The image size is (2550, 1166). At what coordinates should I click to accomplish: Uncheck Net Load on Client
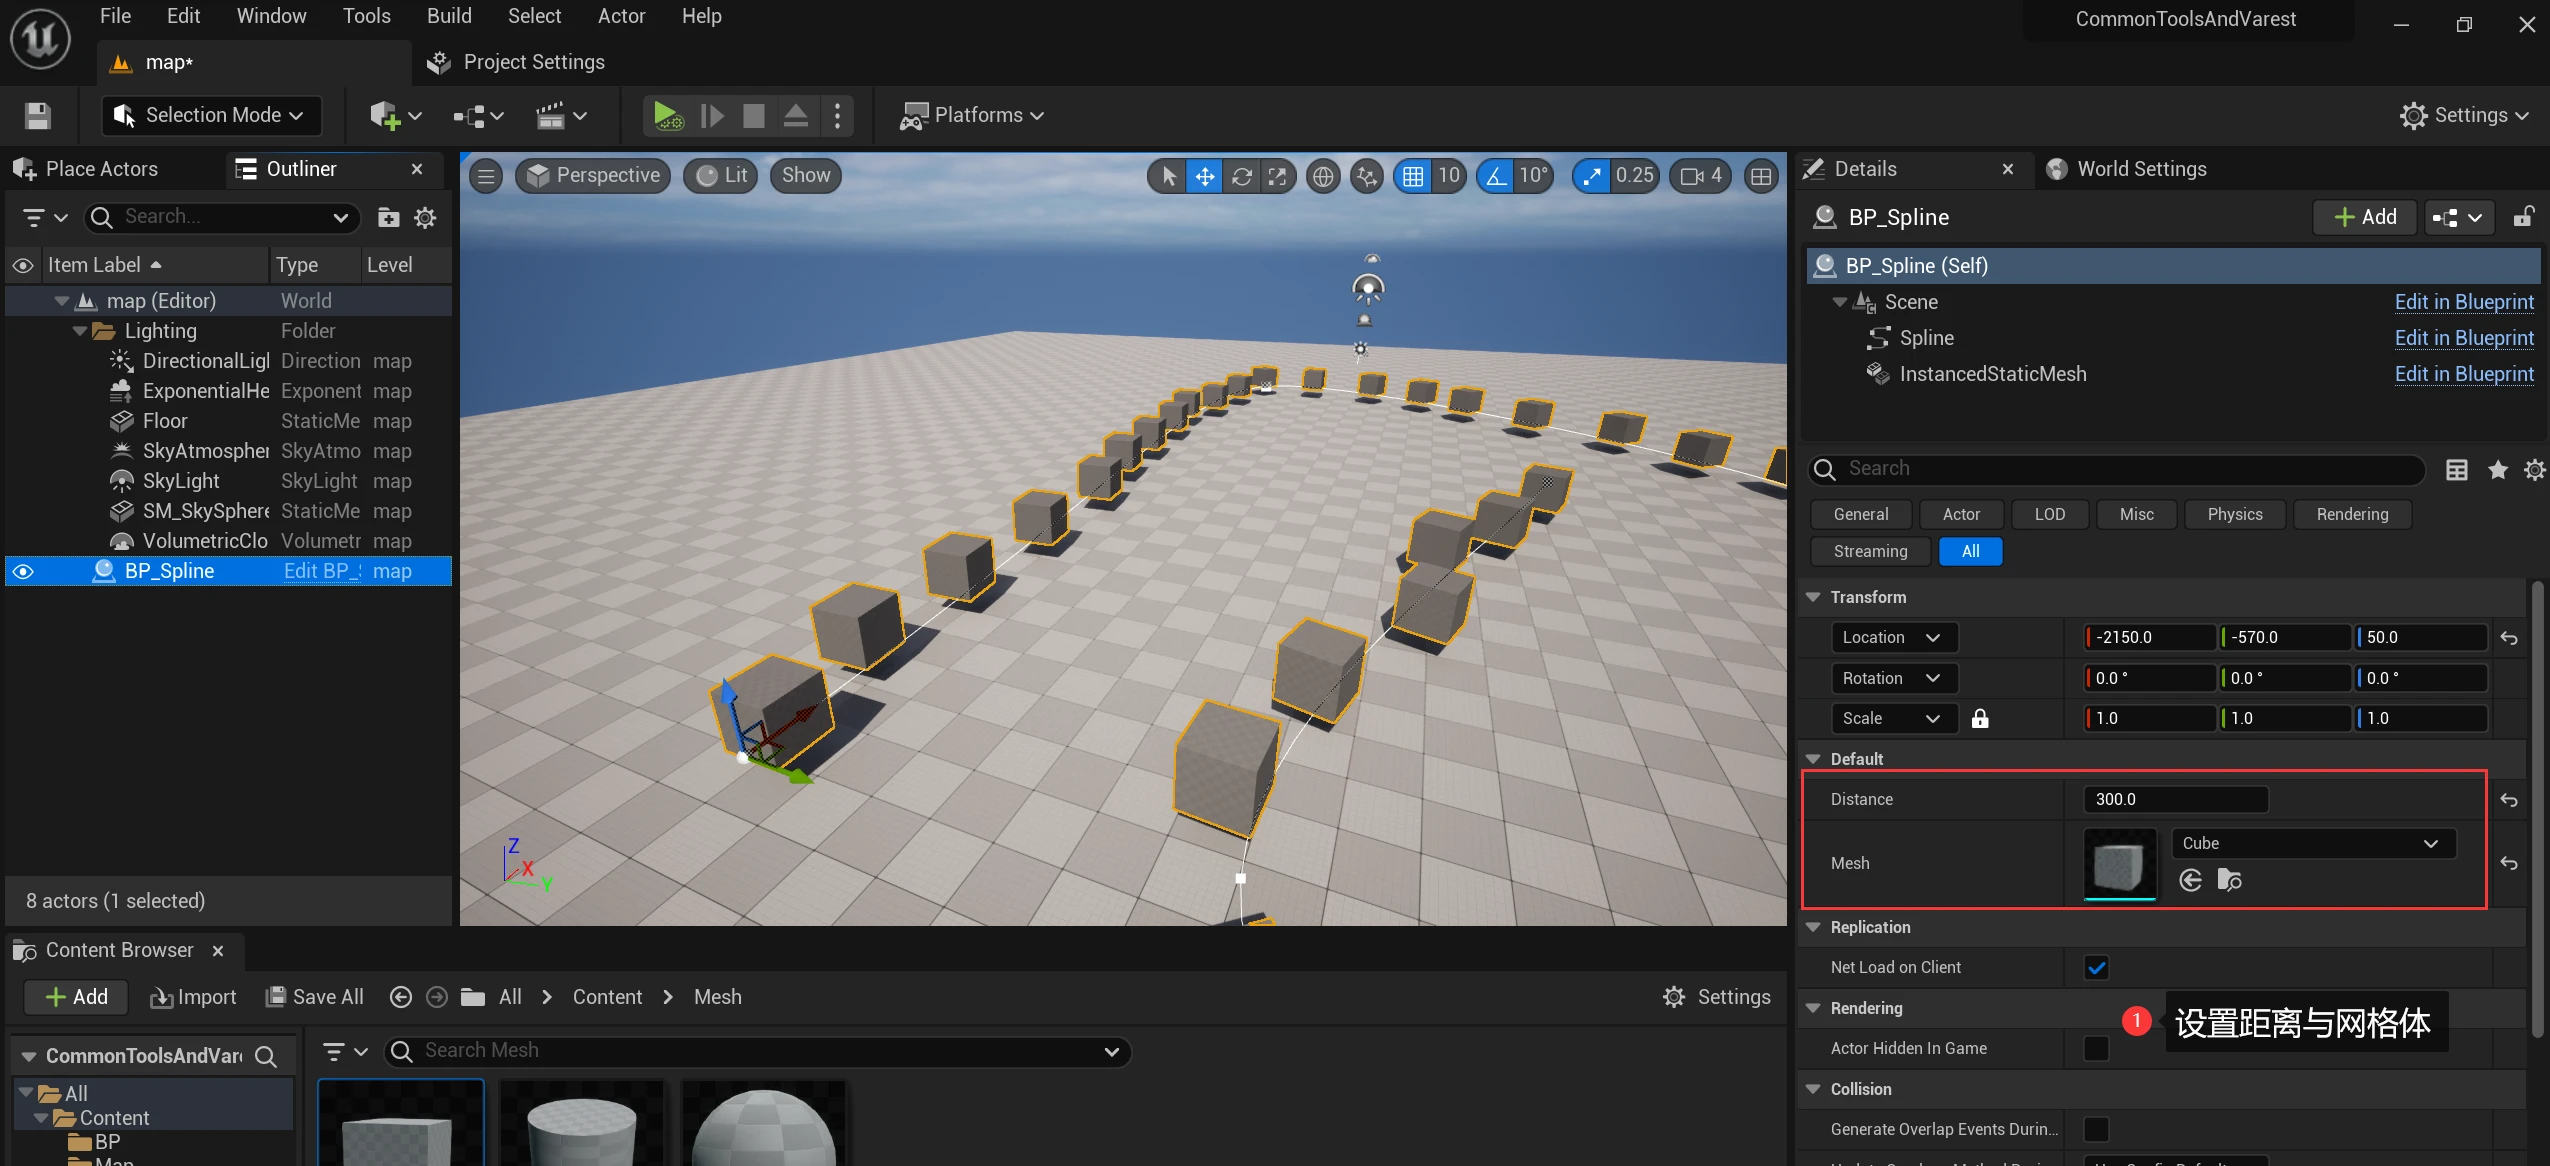[2097, 968]
